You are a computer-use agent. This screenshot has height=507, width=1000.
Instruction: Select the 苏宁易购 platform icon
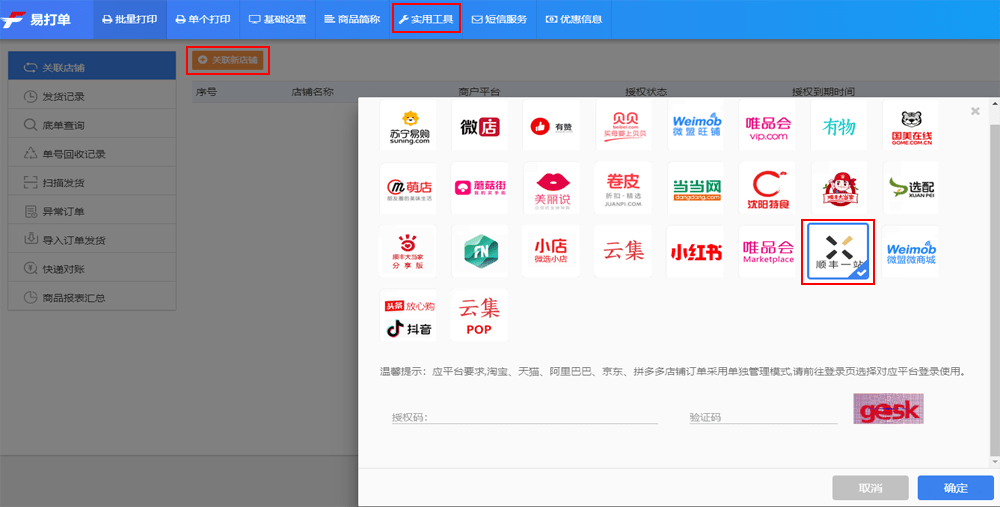click(408, 125)
